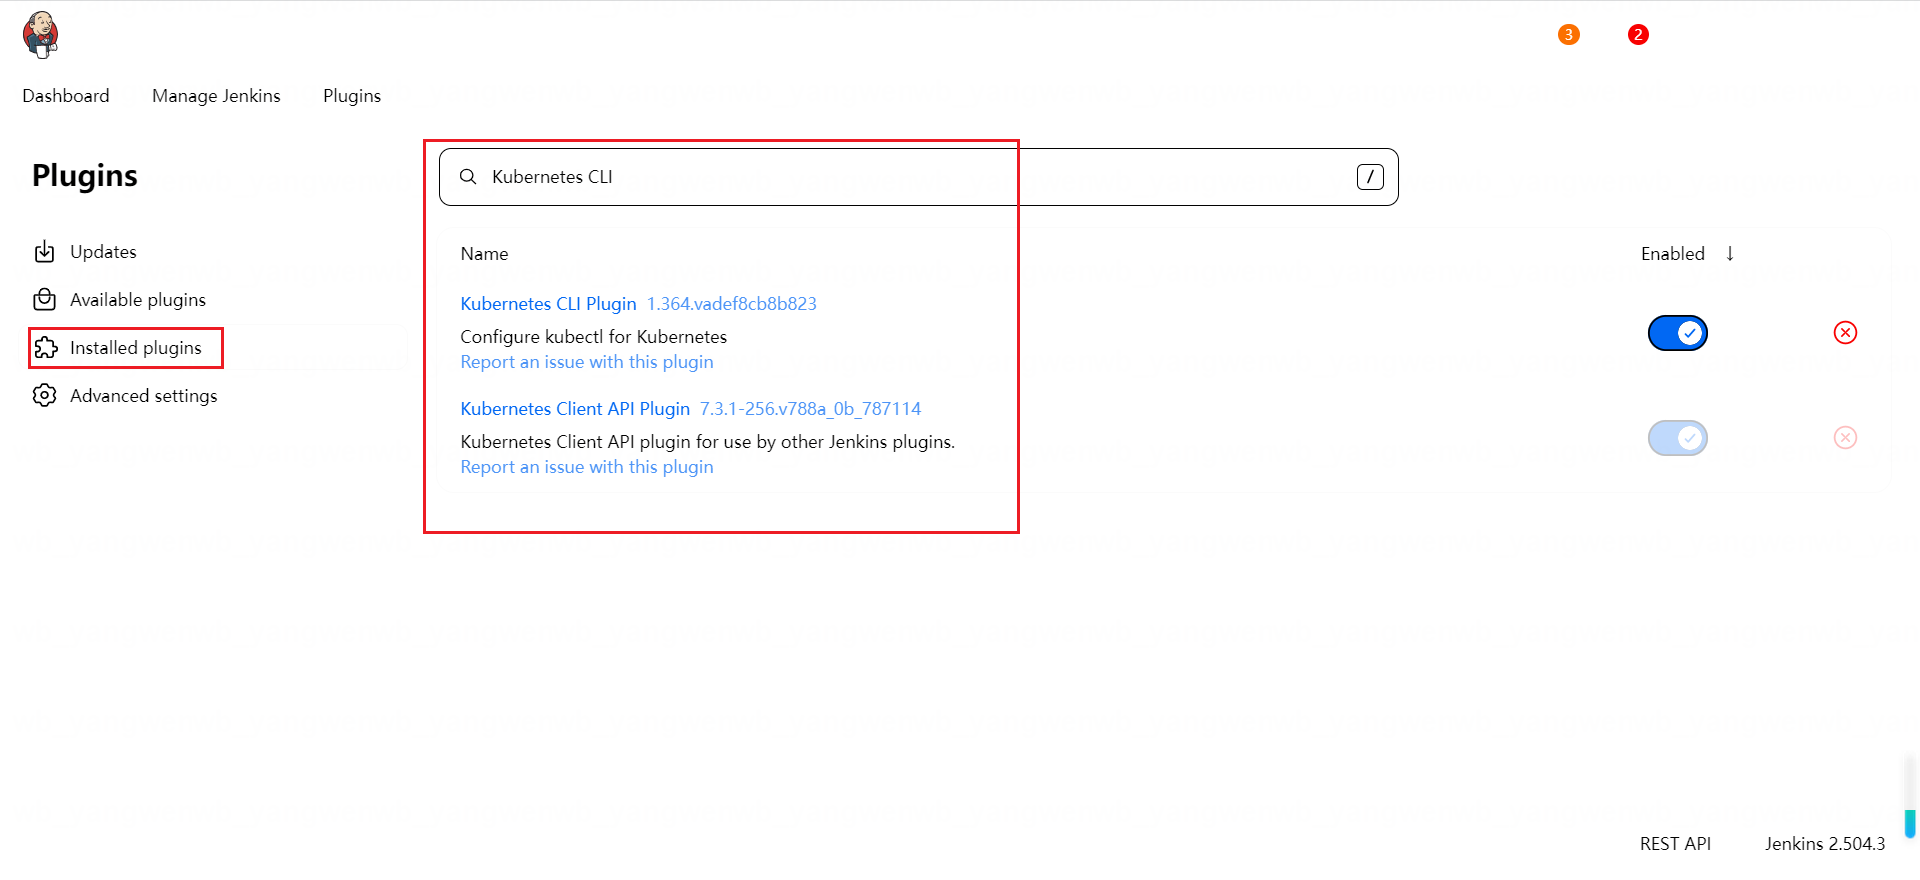Disable the Kubernetes CLI Plugin toggle

(1678, 333)
